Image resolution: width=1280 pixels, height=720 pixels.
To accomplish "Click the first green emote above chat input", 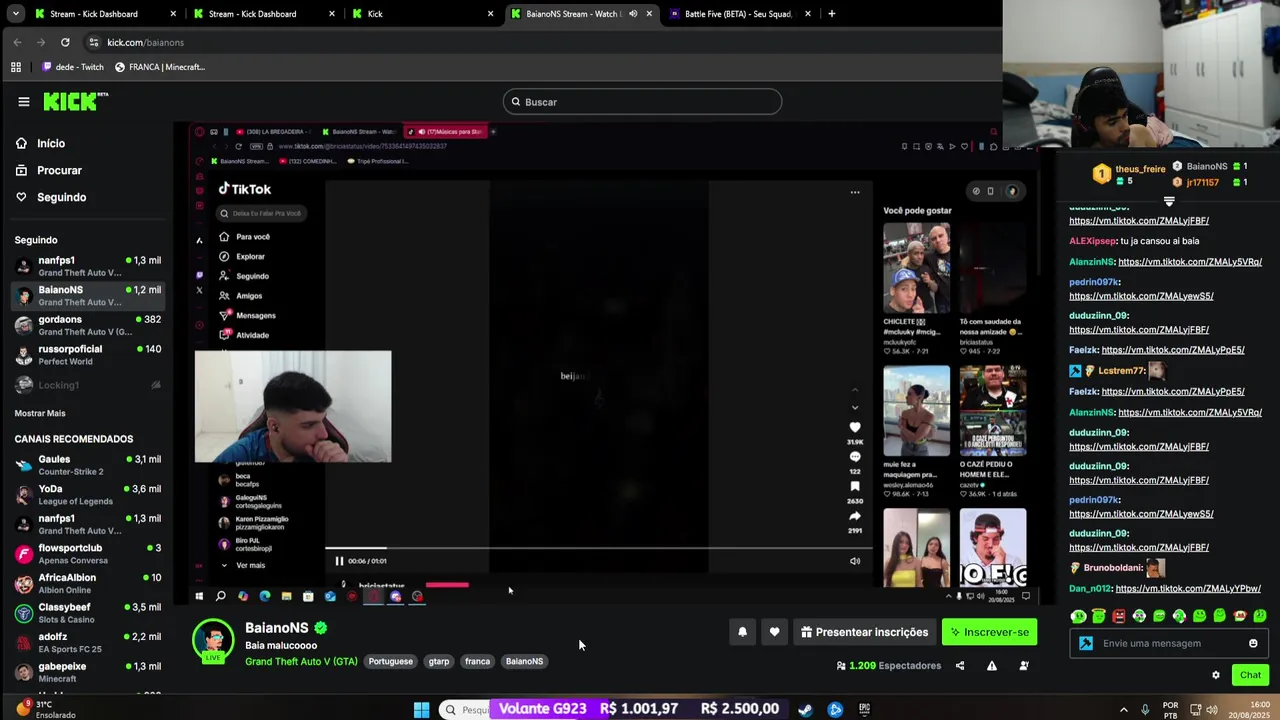I will click(1078, 616).
